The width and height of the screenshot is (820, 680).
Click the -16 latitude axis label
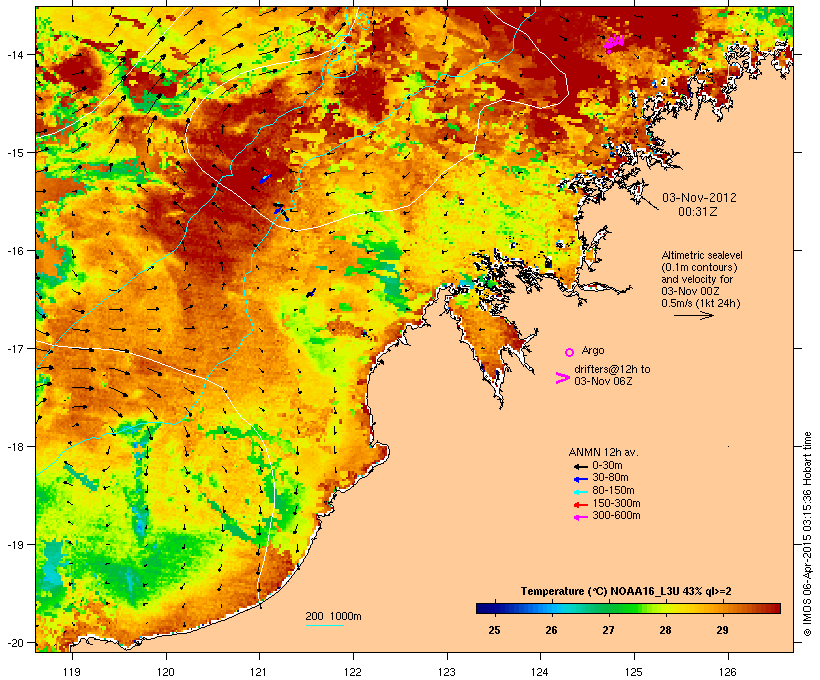coord(14,251)
